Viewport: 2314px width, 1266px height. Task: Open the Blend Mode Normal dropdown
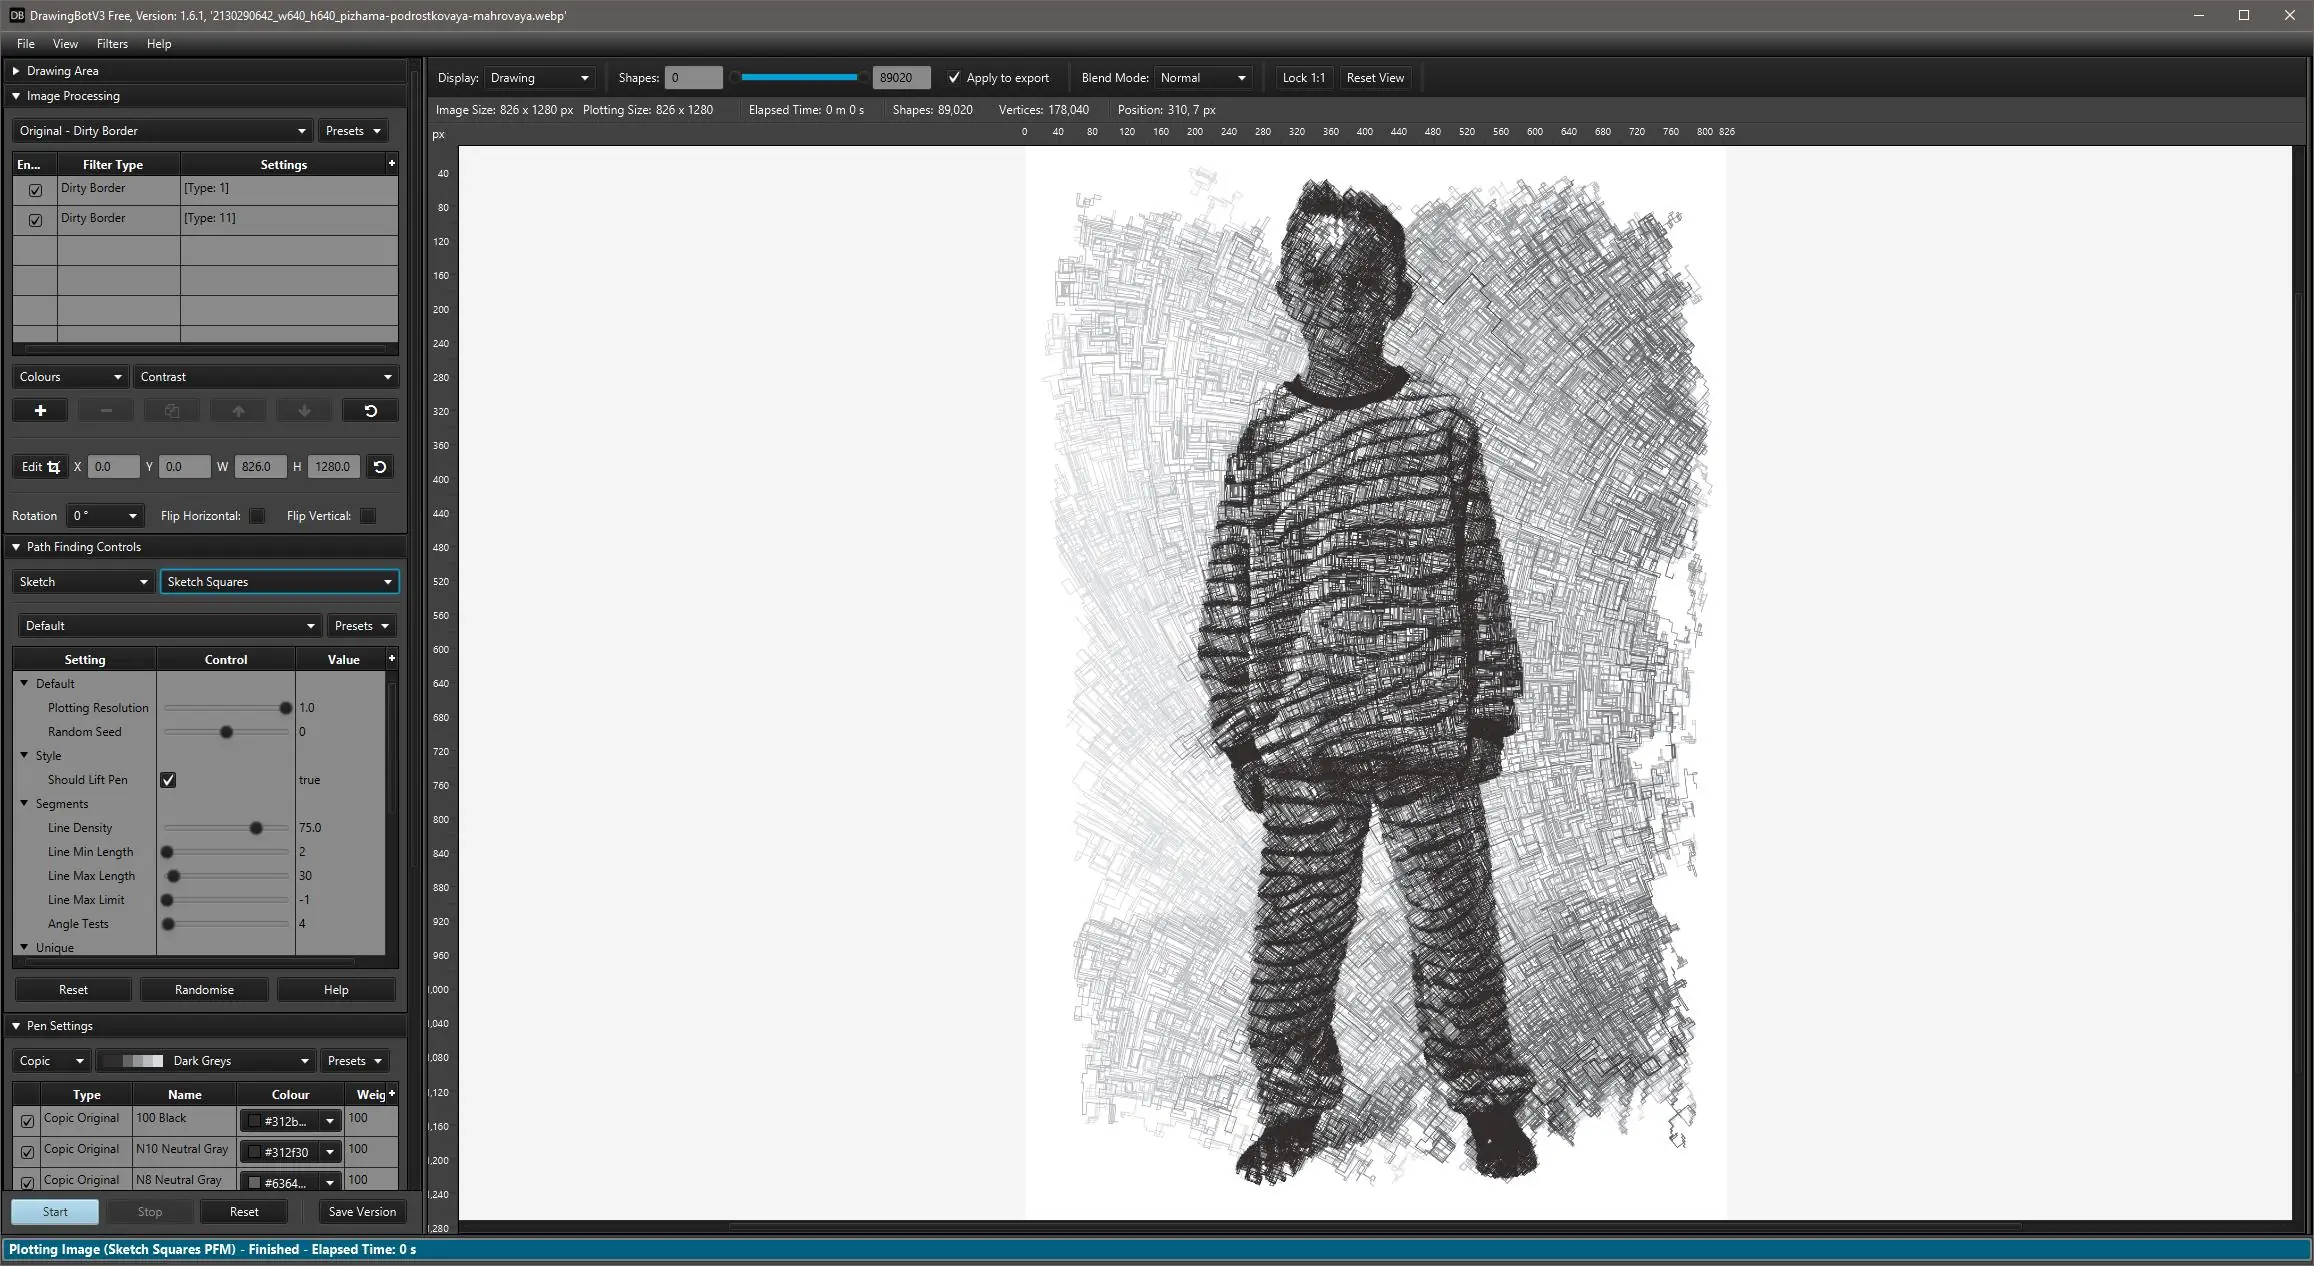pyautogui.click(x=1203, y=78)
